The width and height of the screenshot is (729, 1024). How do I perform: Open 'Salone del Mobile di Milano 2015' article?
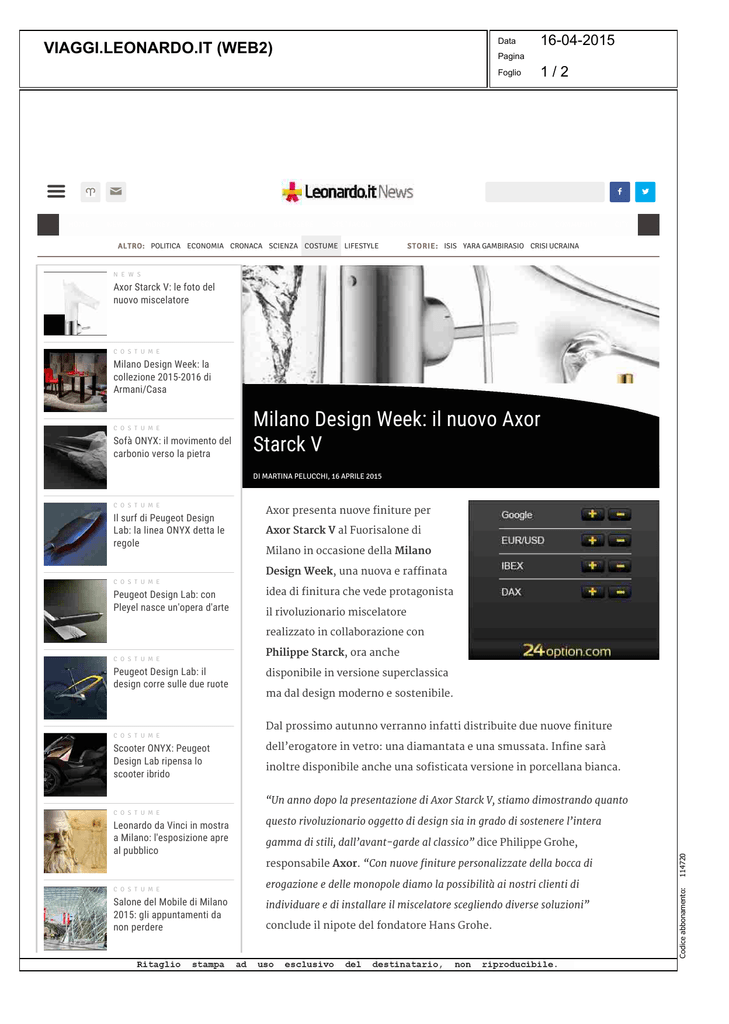[x=170, y=914]
